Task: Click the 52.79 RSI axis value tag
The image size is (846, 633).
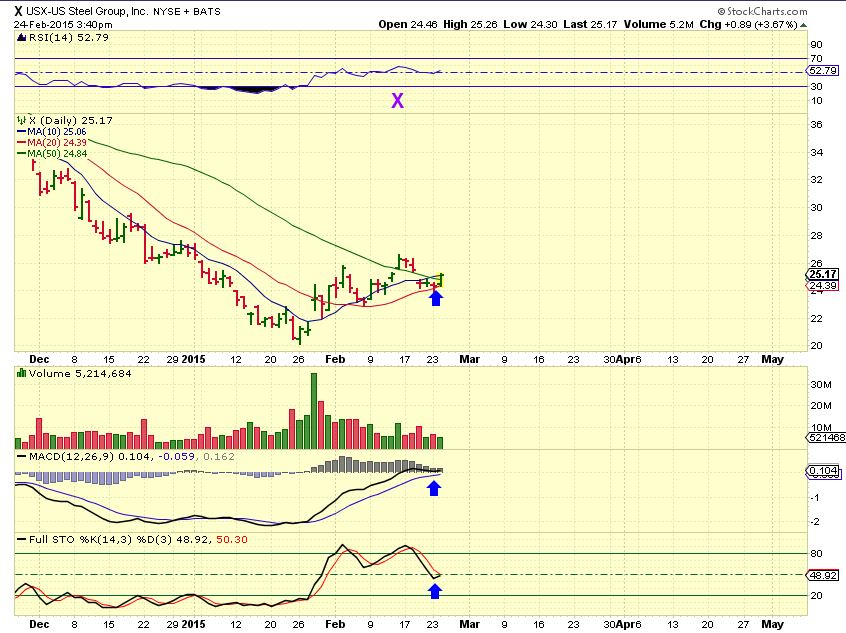Action: click(x=822, y=71)
